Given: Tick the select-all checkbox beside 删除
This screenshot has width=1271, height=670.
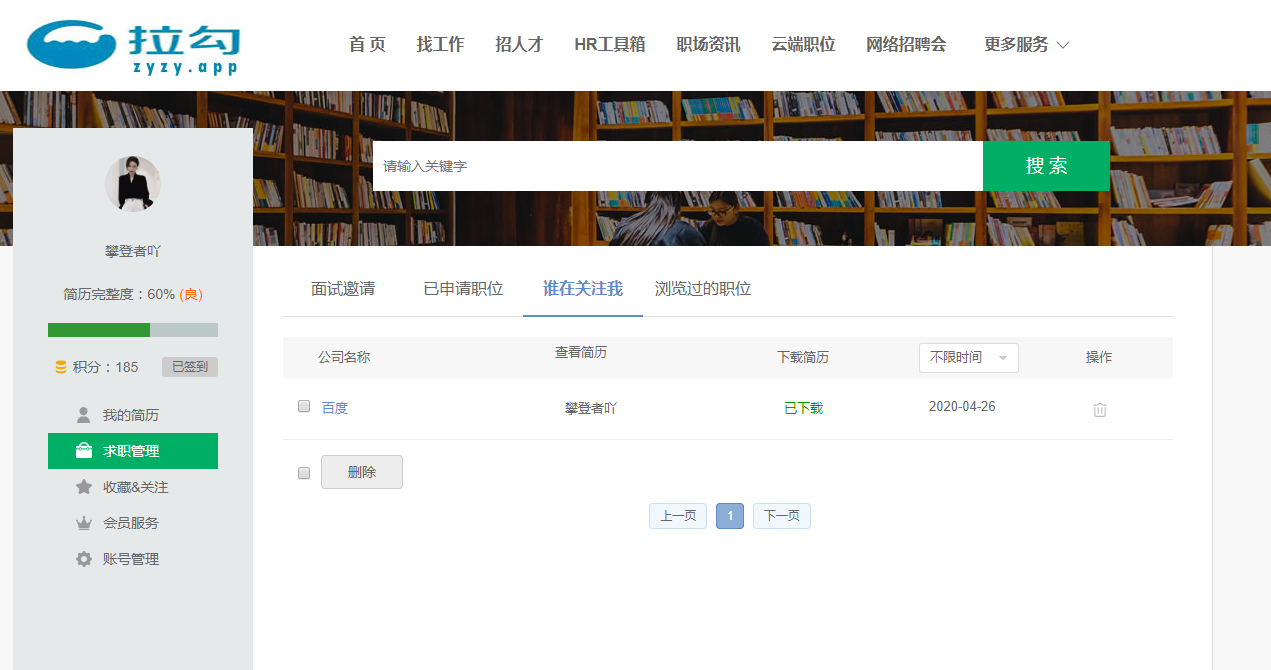Looking at the screenshot, I should [304, 473].
